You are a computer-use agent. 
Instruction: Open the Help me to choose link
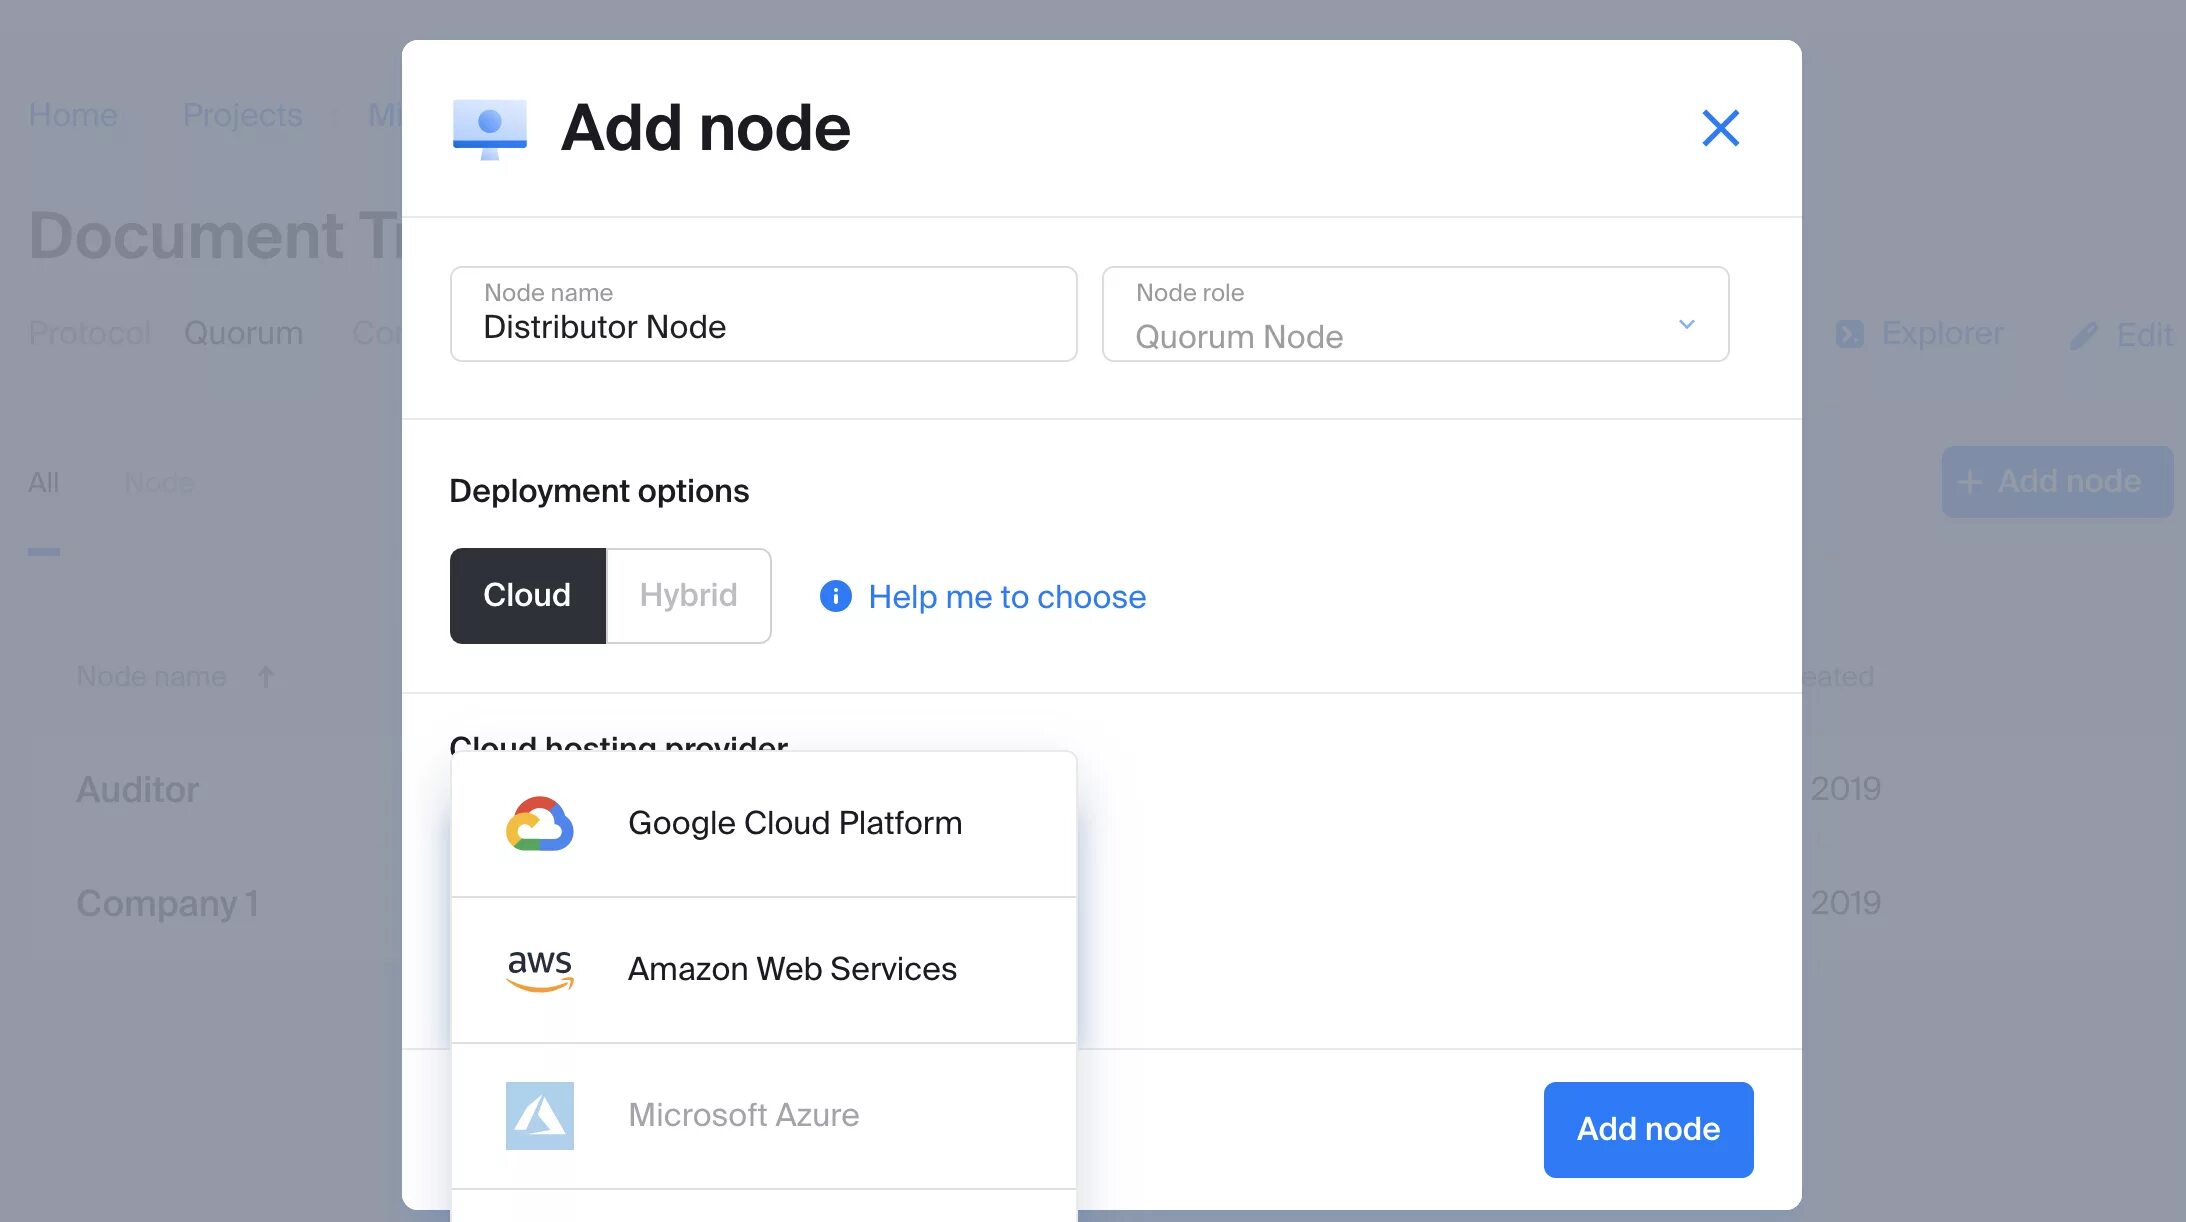coord(1006,597)
